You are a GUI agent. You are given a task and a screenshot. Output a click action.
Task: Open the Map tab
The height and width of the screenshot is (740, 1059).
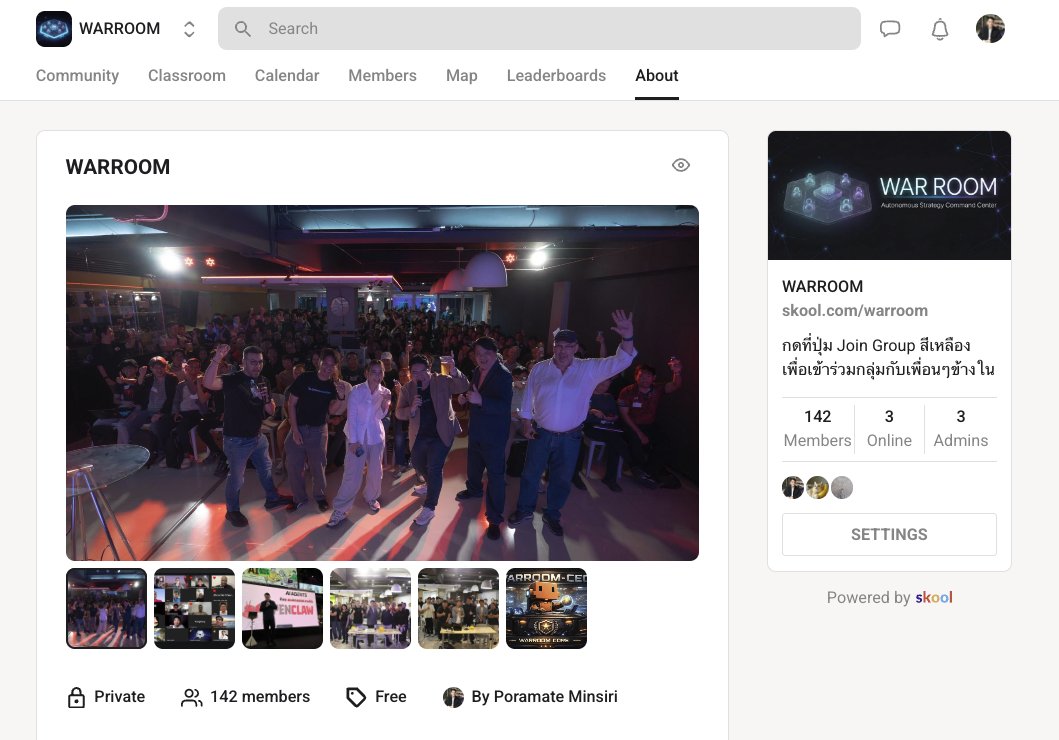pyautogui.click(x=462, y=76)
